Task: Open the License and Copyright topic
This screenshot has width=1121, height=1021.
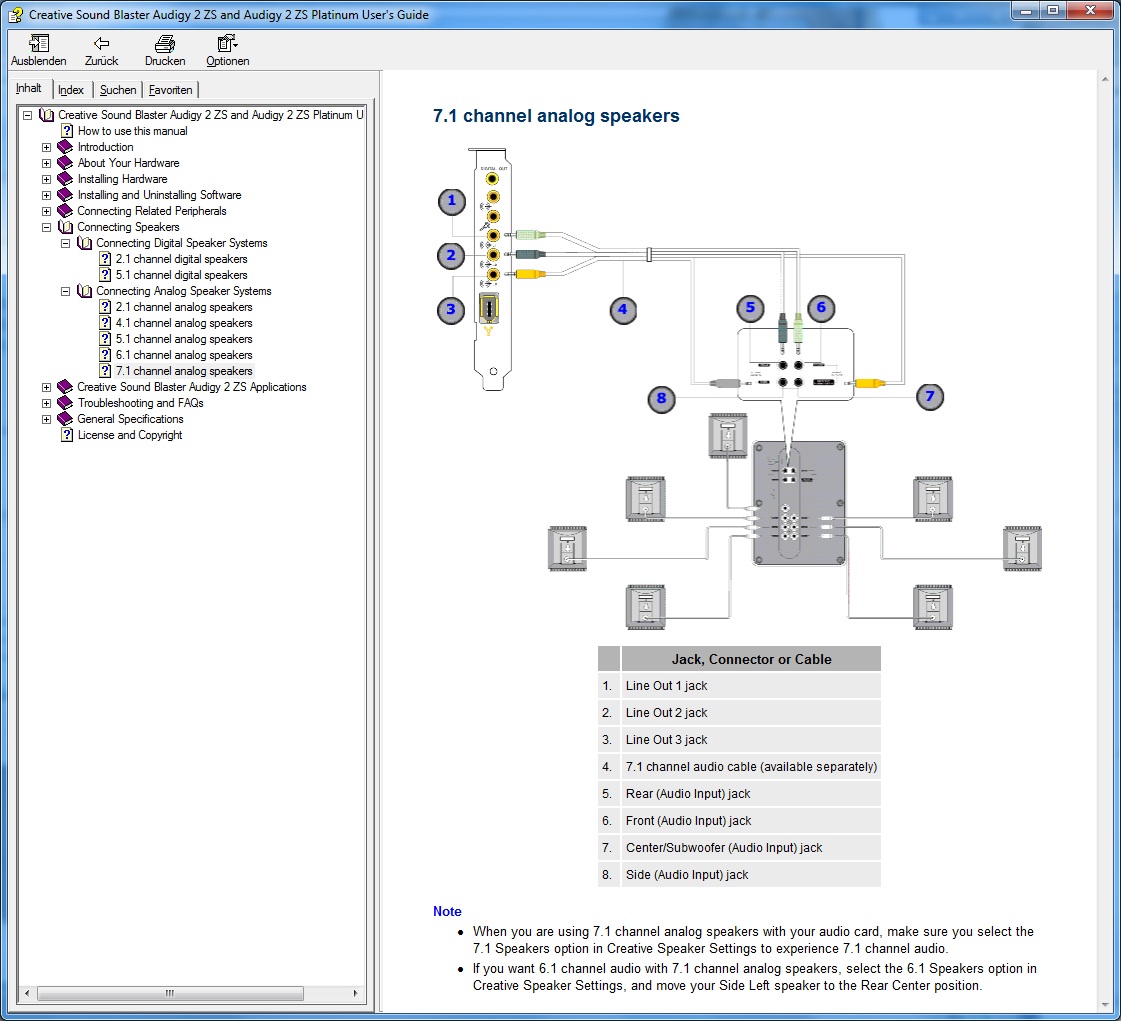Action: click(x=129, y=435)
